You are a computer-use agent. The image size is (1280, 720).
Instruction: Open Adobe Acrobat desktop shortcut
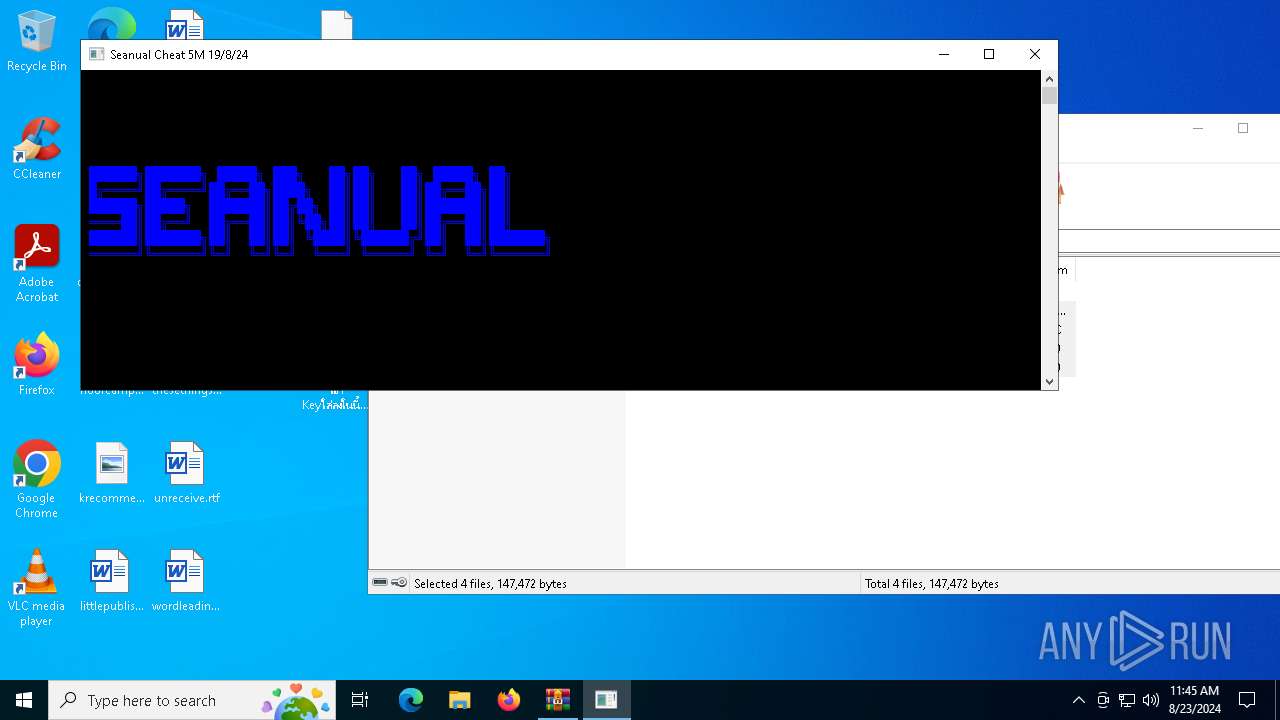click(37, 263)
